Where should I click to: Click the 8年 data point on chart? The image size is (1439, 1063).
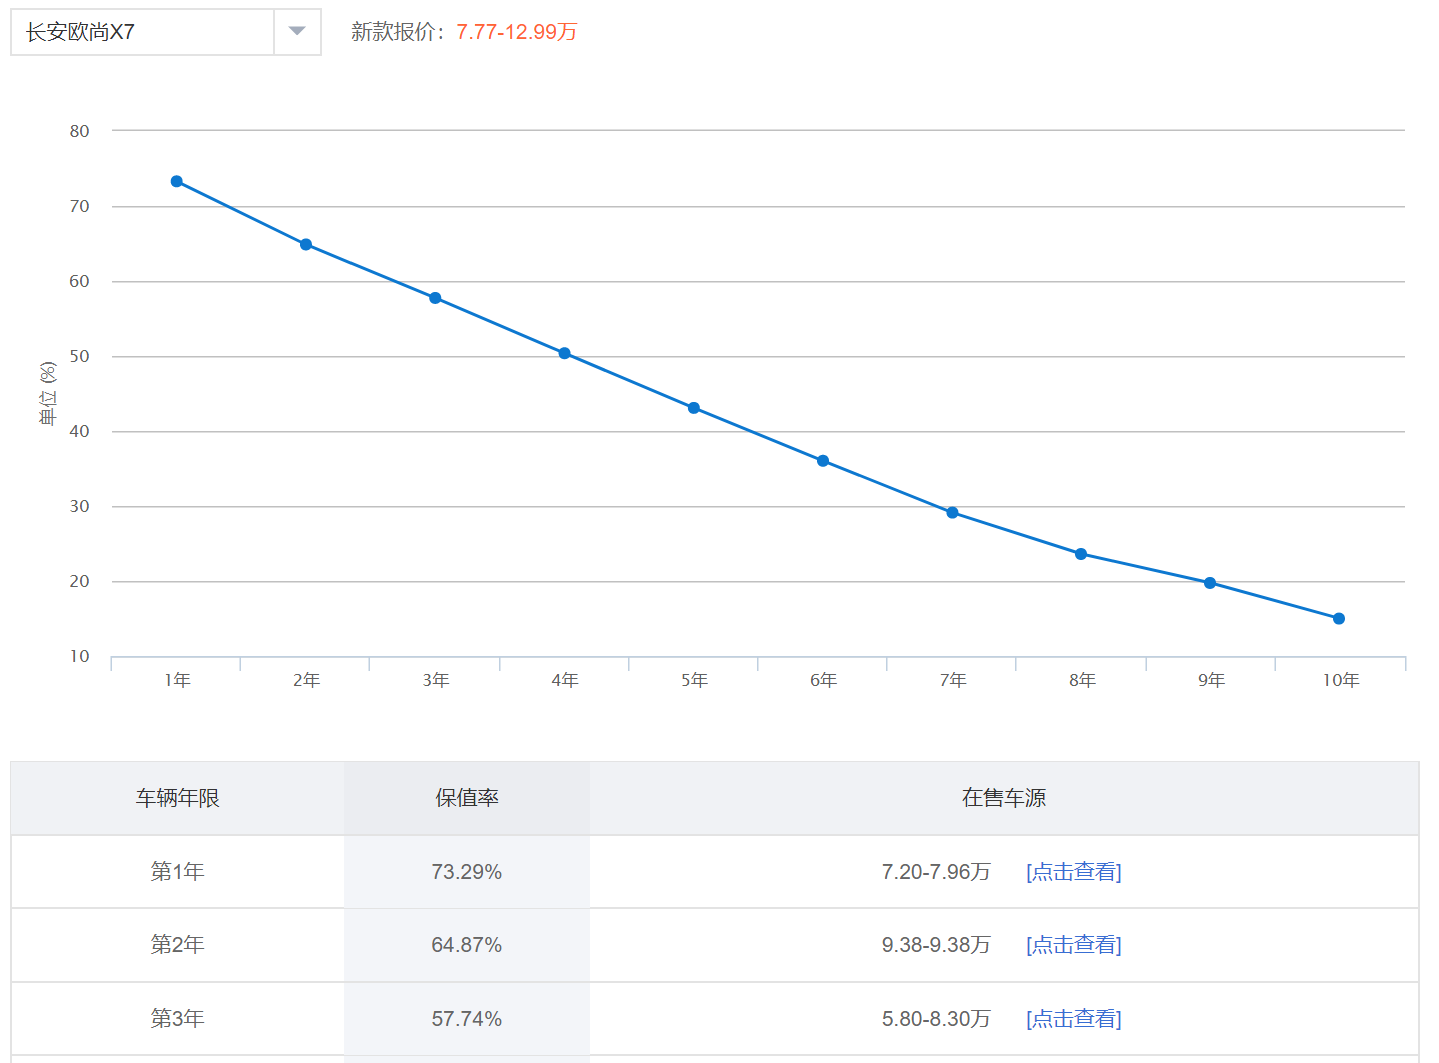(x=1081, y=554)
